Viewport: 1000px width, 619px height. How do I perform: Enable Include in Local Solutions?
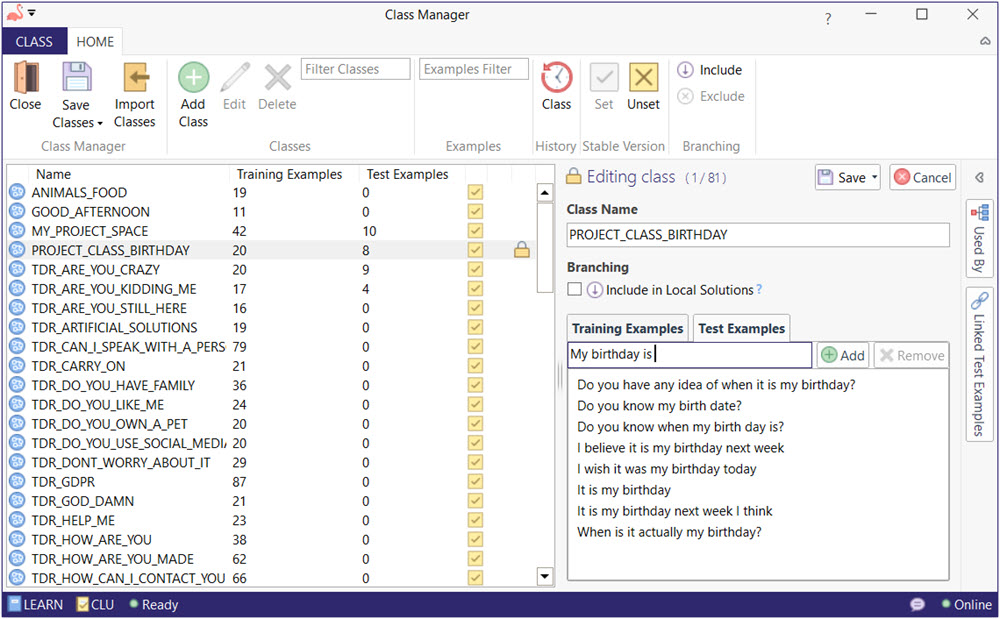click(575, 289)
